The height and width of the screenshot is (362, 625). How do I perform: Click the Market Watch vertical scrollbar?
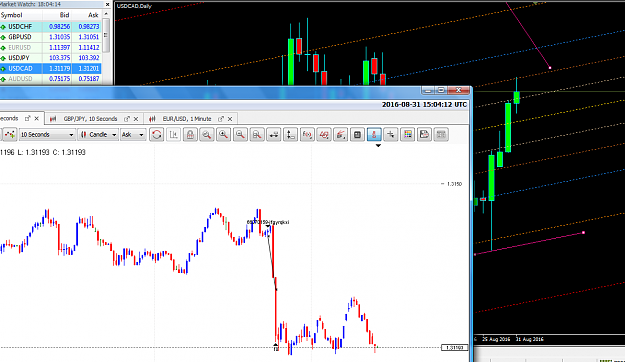(x=106, y=36)
